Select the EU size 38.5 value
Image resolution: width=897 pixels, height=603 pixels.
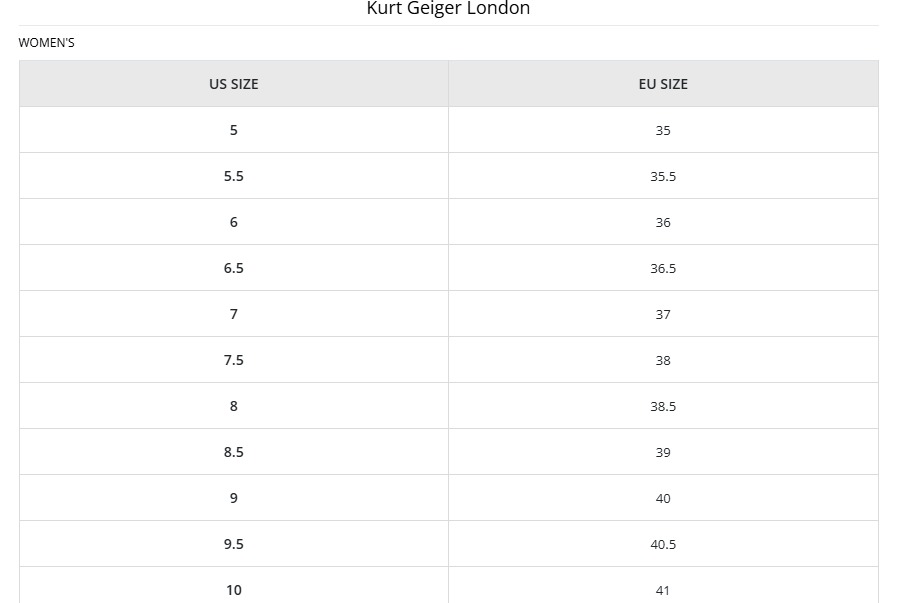663,406
